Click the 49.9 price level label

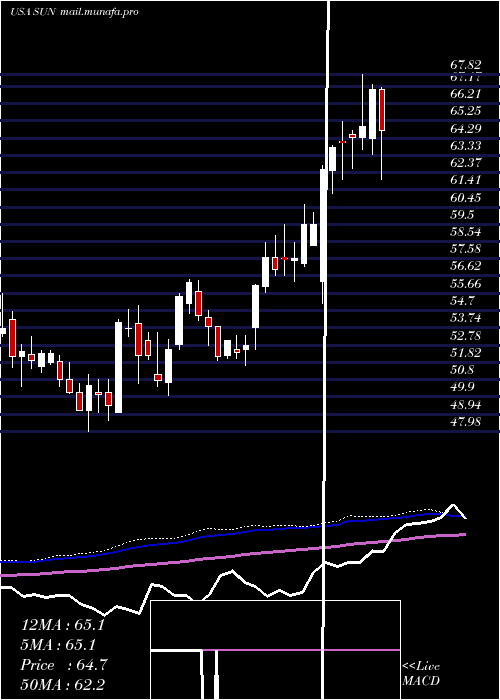pos(462,387)
